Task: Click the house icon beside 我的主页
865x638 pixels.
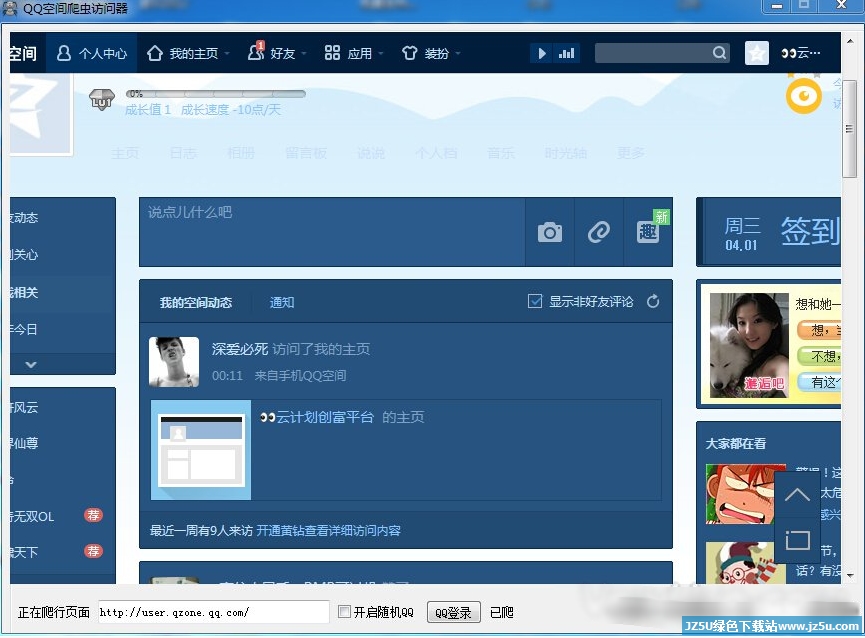Action: tap(154, 53)
